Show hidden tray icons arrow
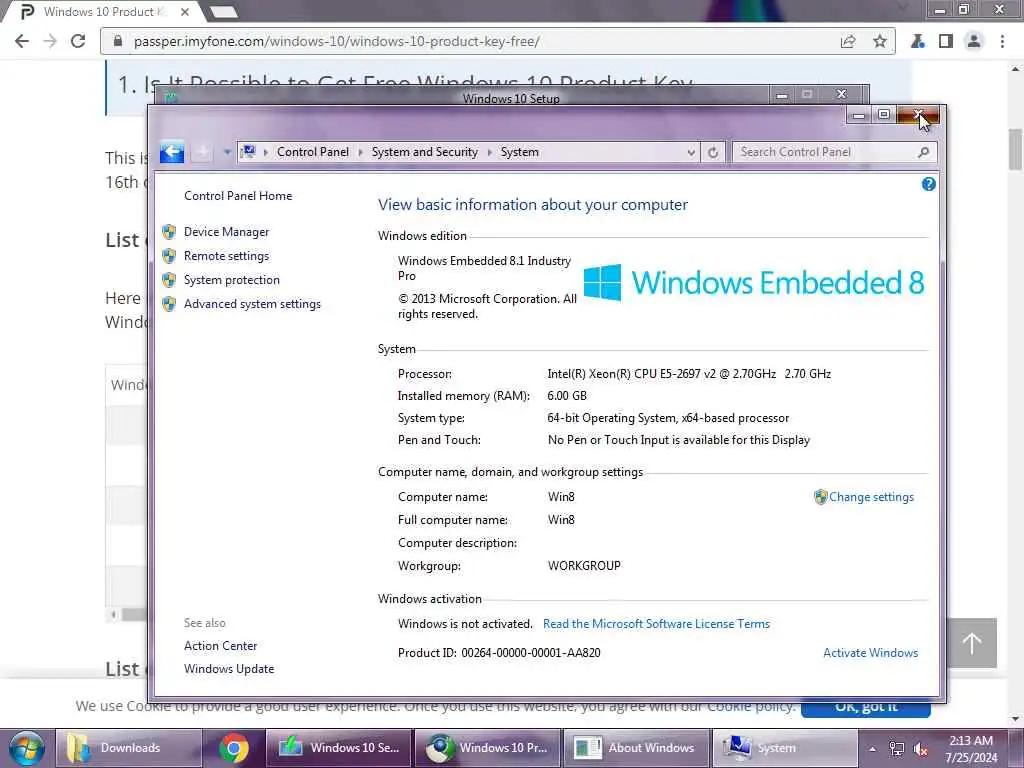This screenshot has height=768, width=1024. 872,749
